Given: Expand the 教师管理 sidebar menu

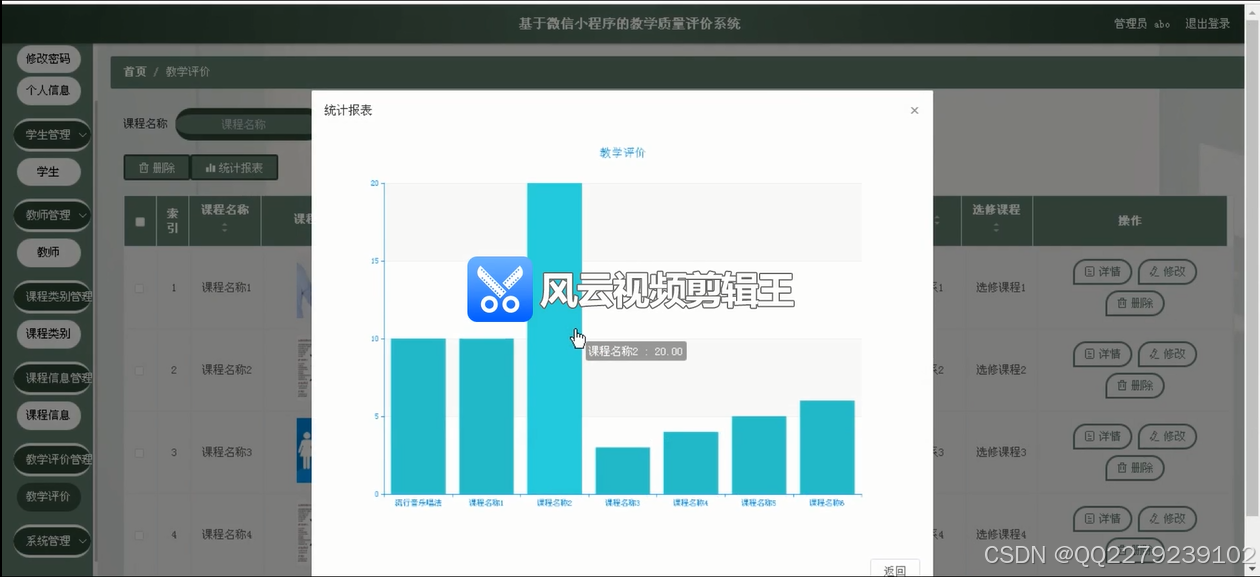Looking at the screenshot, I should click(x=51, y=215).
